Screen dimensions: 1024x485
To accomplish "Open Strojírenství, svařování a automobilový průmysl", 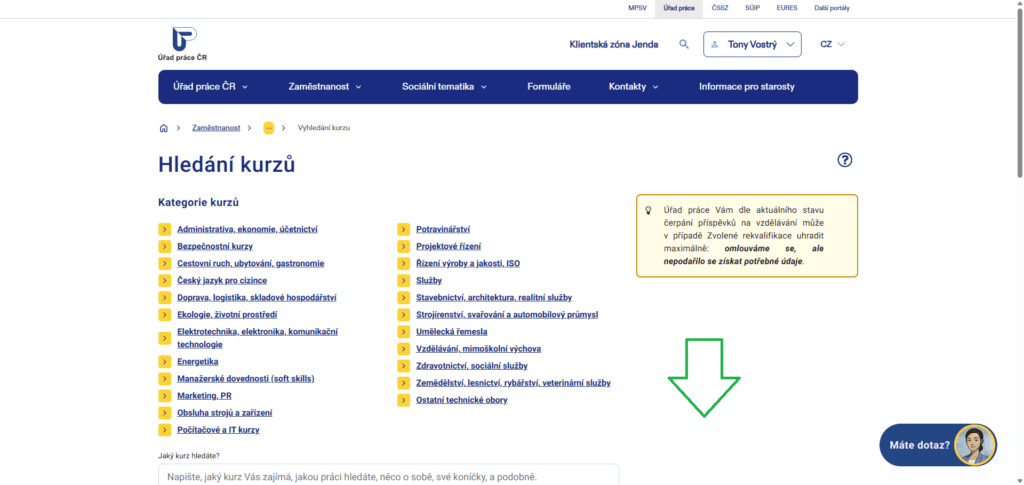I will (507, 315).
